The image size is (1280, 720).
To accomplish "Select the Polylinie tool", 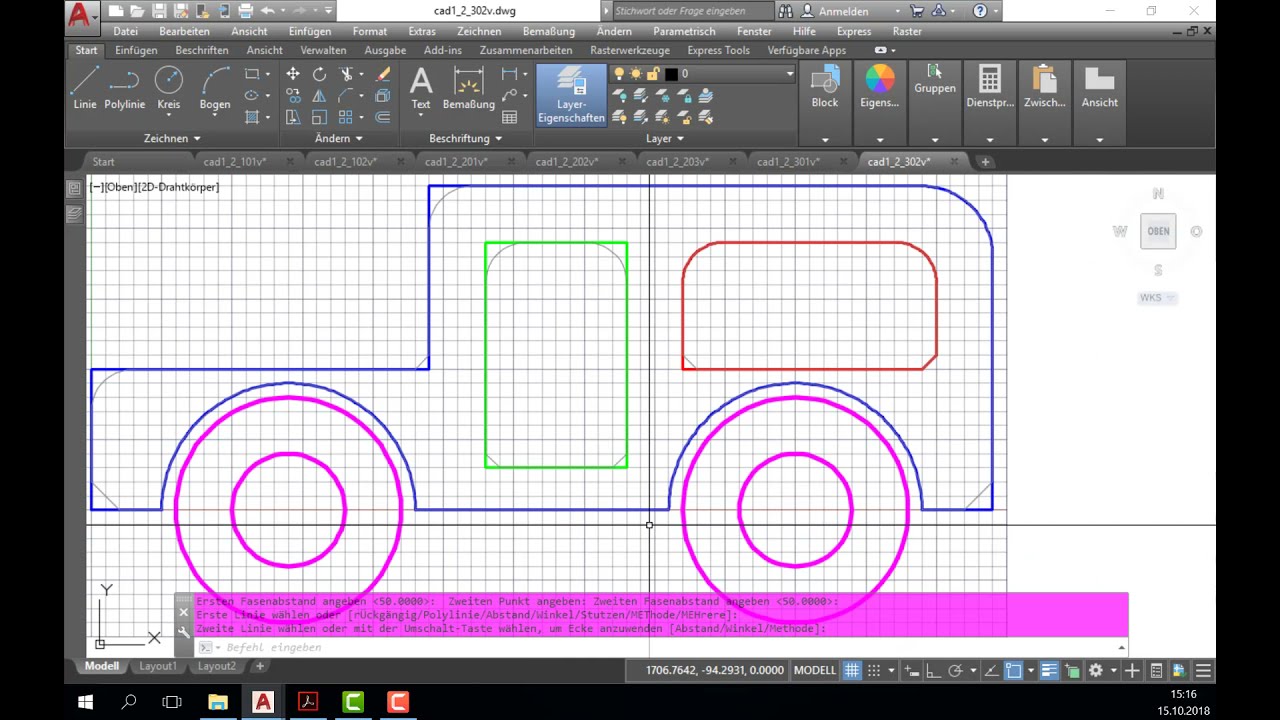I will pyautogui.click(x=125, y=88).
